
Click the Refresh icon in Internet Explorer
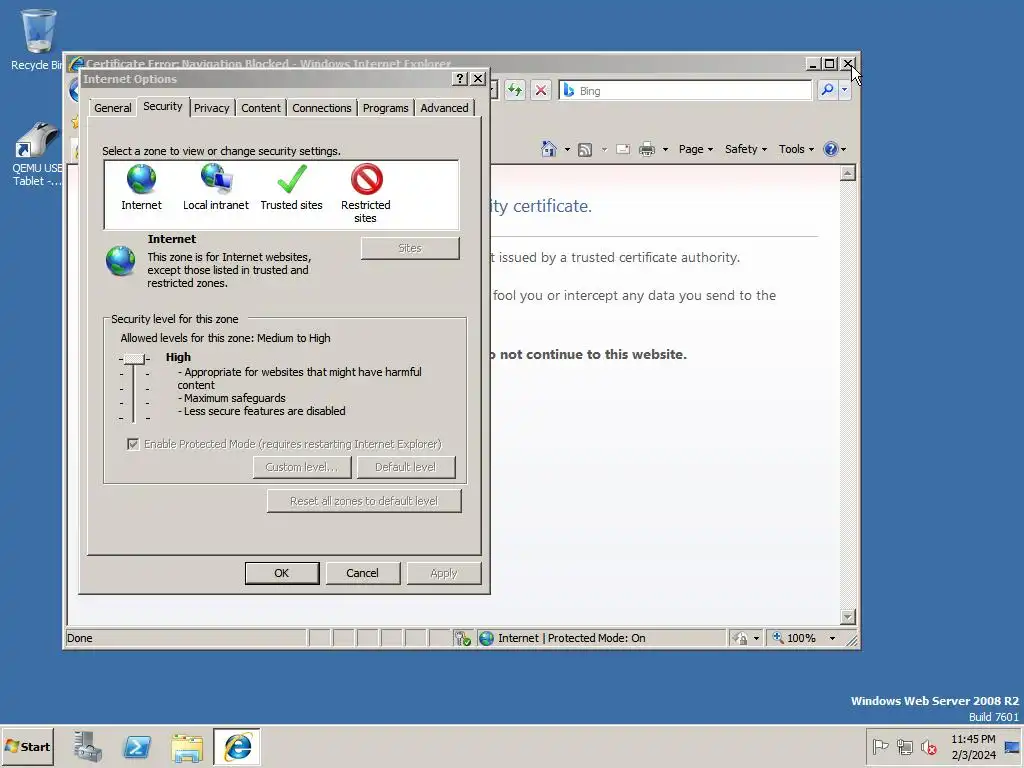[515, 90]
